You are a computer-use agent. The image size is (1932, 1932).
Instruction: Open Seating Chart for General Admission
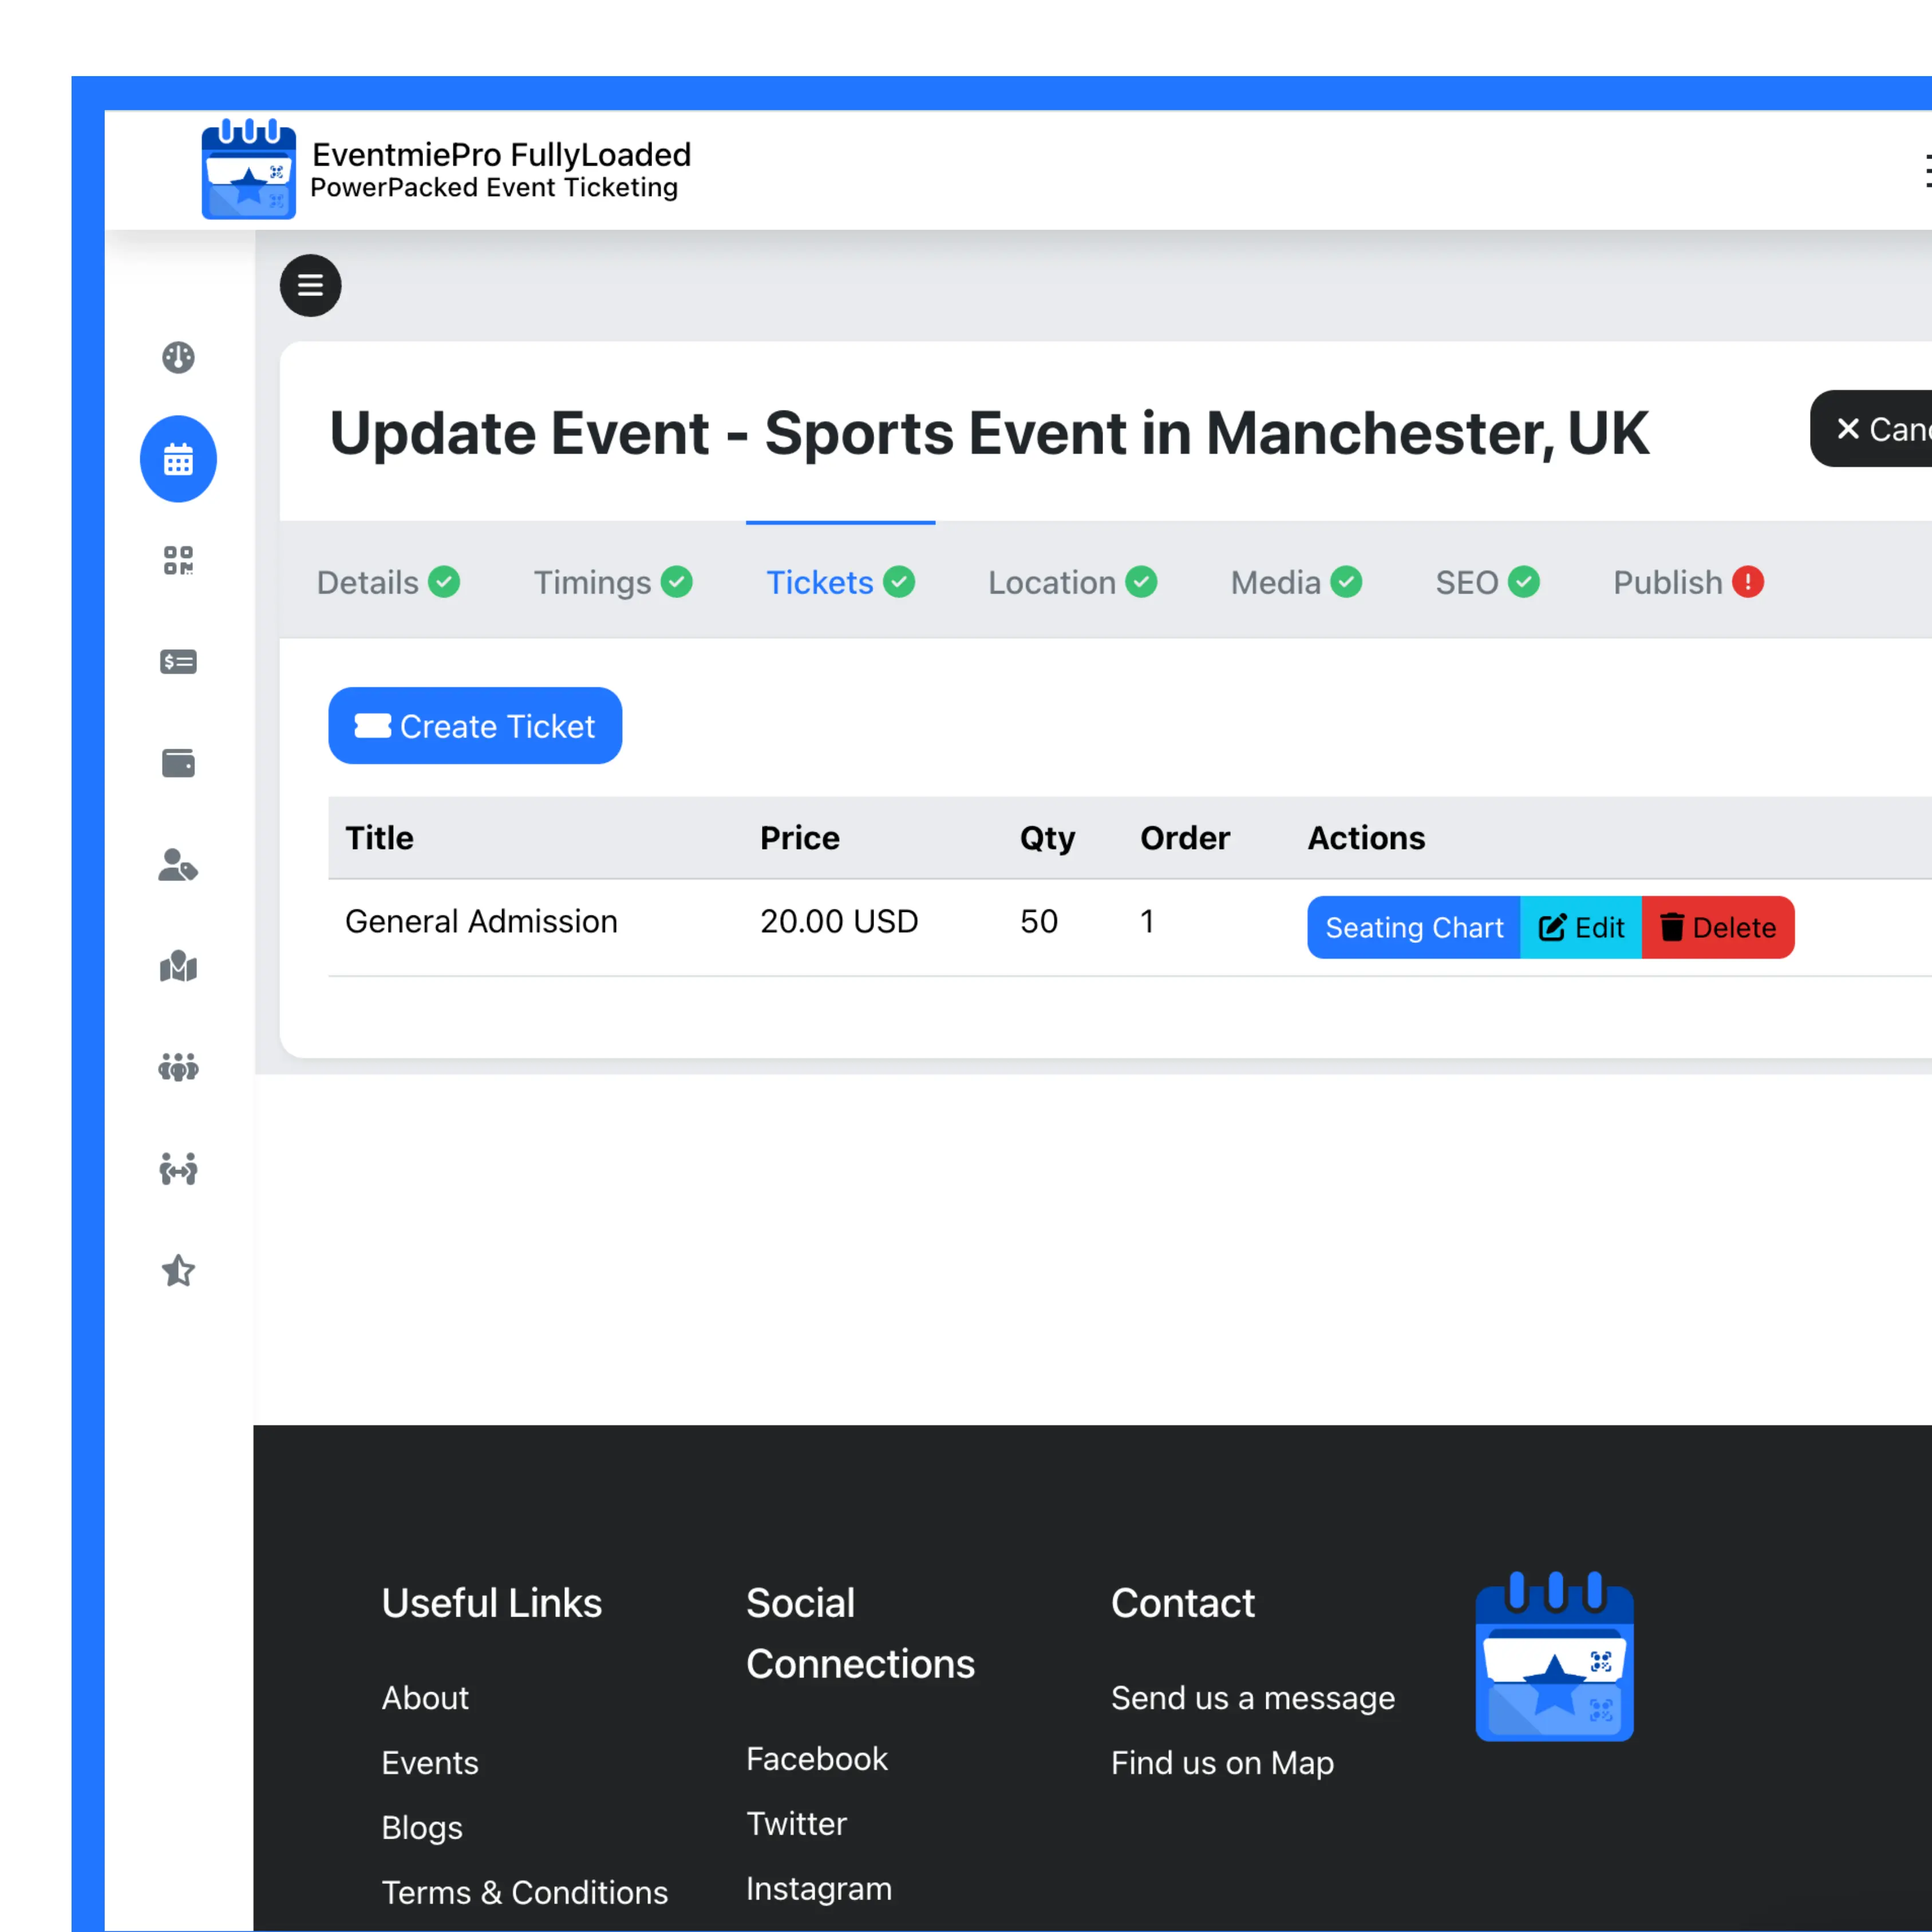click(x=1413, y=927)
